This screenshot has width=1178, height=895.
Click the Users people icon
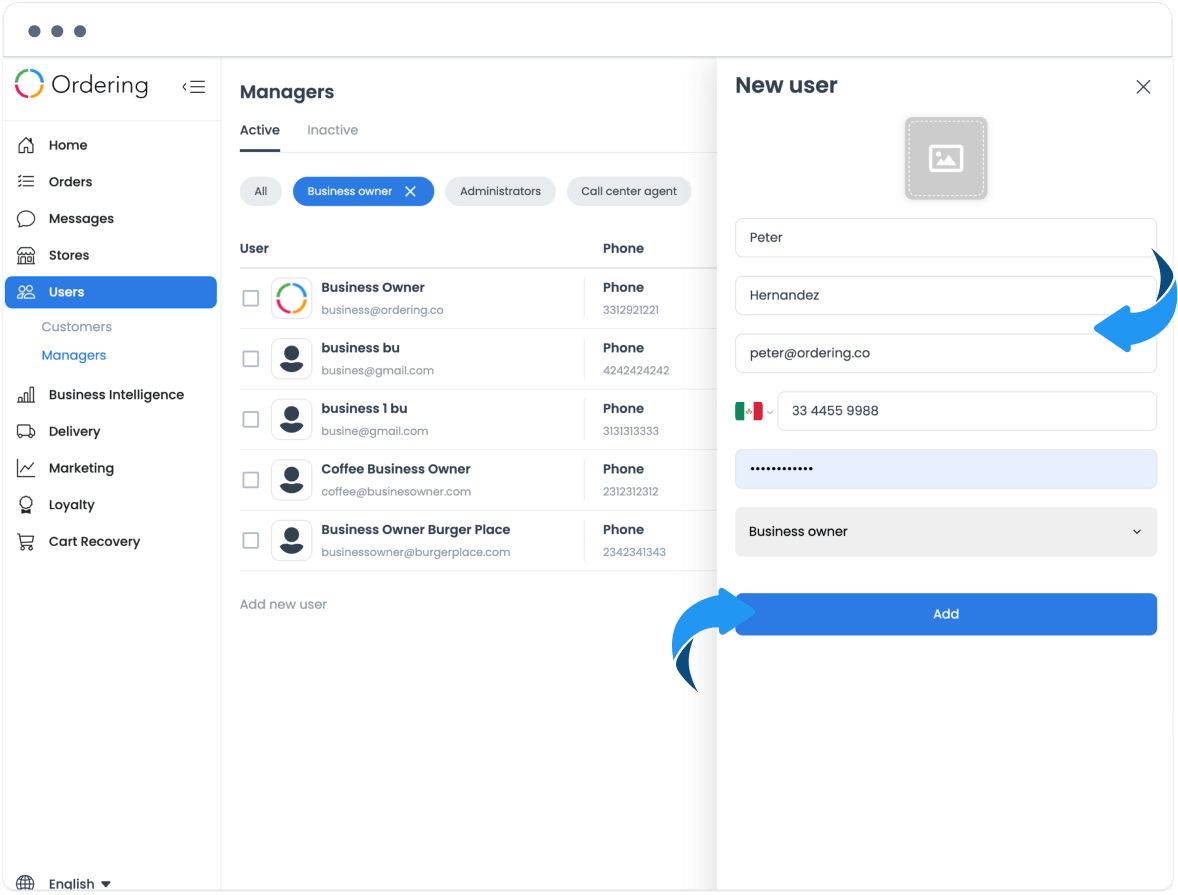click(x=26, y=292)
